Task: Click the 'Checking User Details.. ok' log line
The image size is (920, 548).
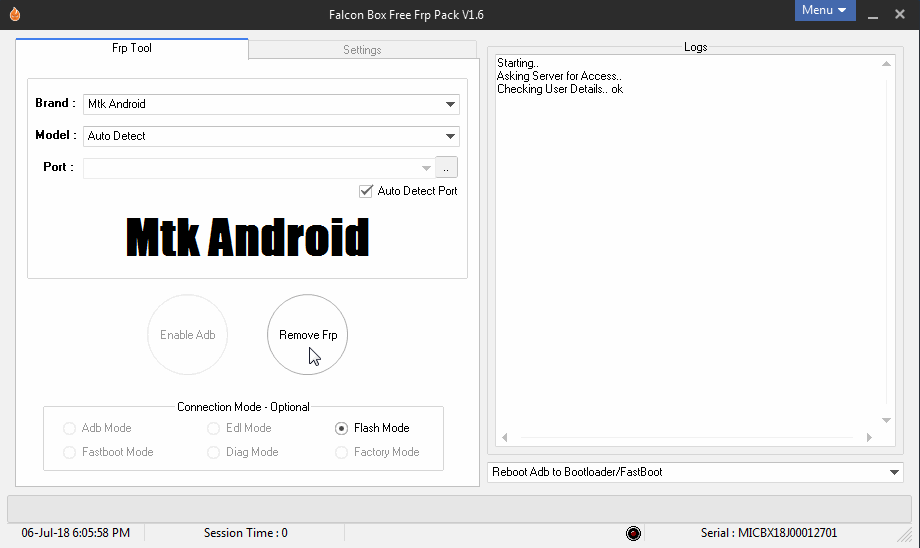Action: pyautogui.click(x=560, y=89)
